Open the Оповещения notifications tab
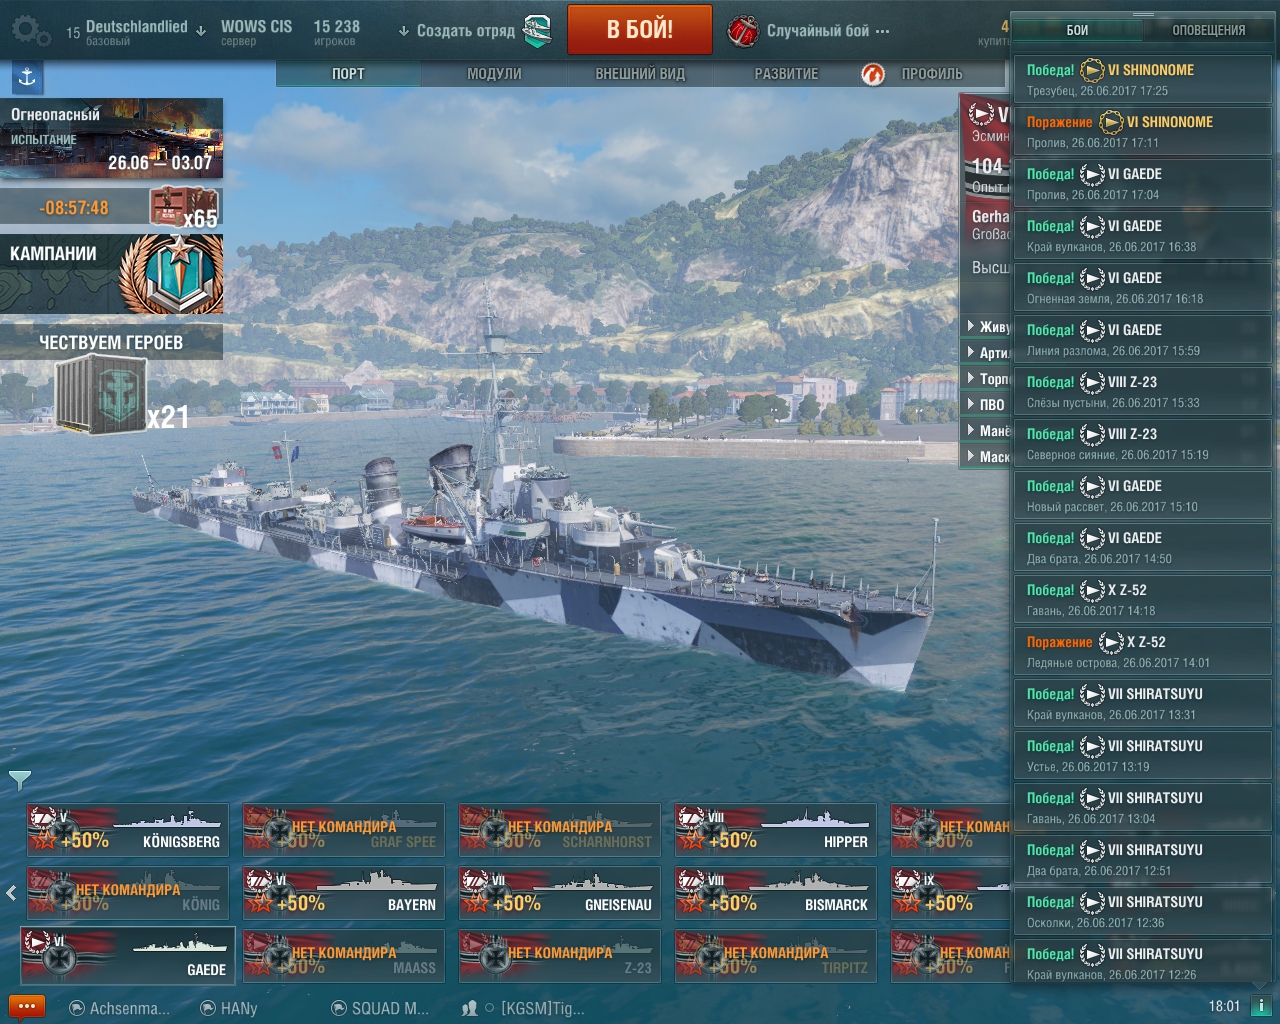1280x1024 pixels. point(1208,30)
